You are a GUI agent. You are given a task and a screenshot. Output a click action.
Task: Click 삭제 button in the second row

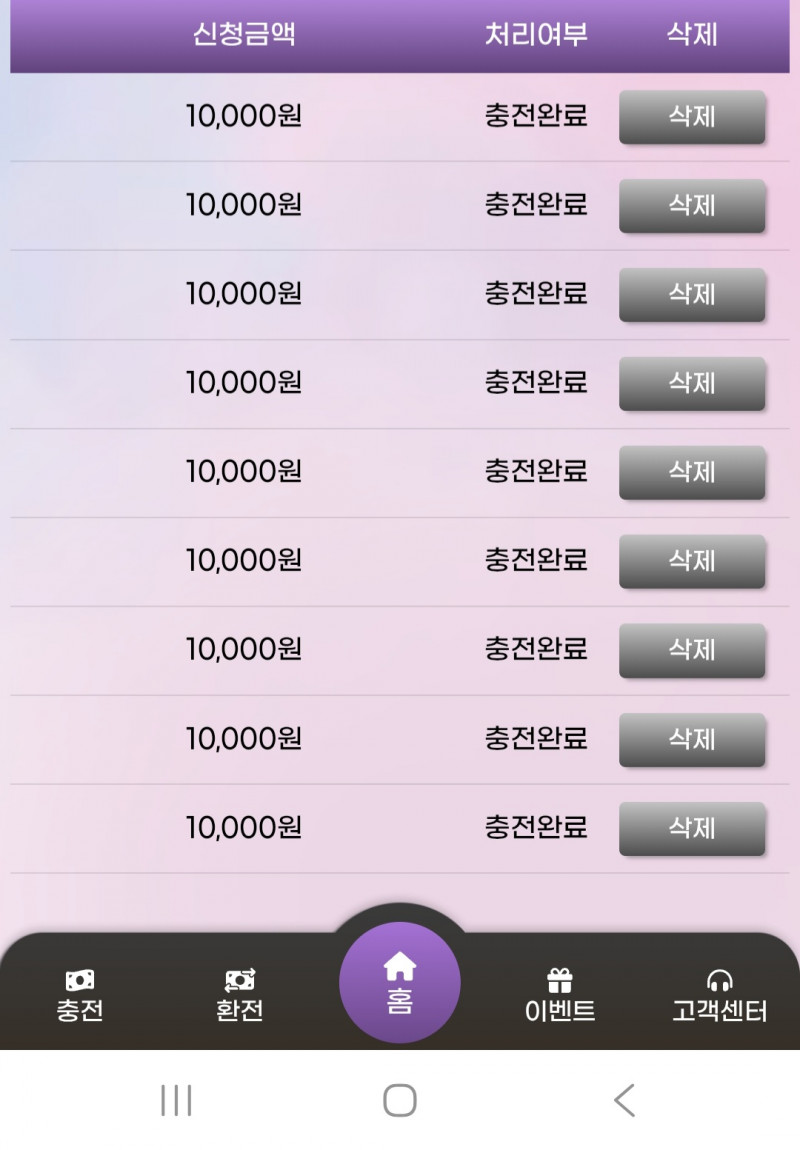[x=692, y=206]
